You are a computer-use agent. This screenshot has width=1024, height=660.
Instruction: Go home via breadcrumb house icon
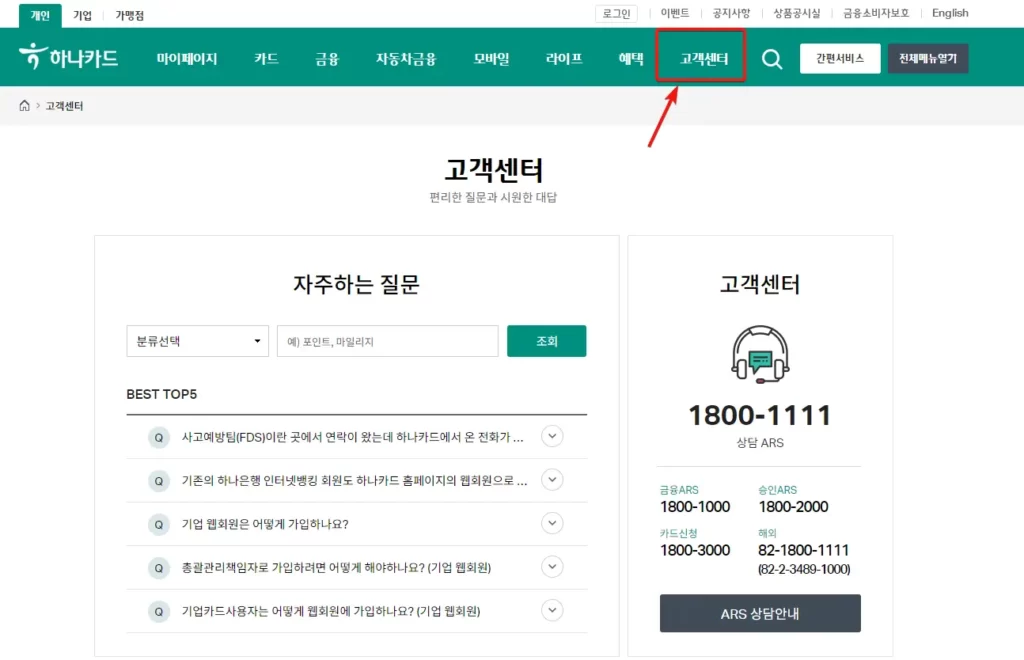click(24, 106)
